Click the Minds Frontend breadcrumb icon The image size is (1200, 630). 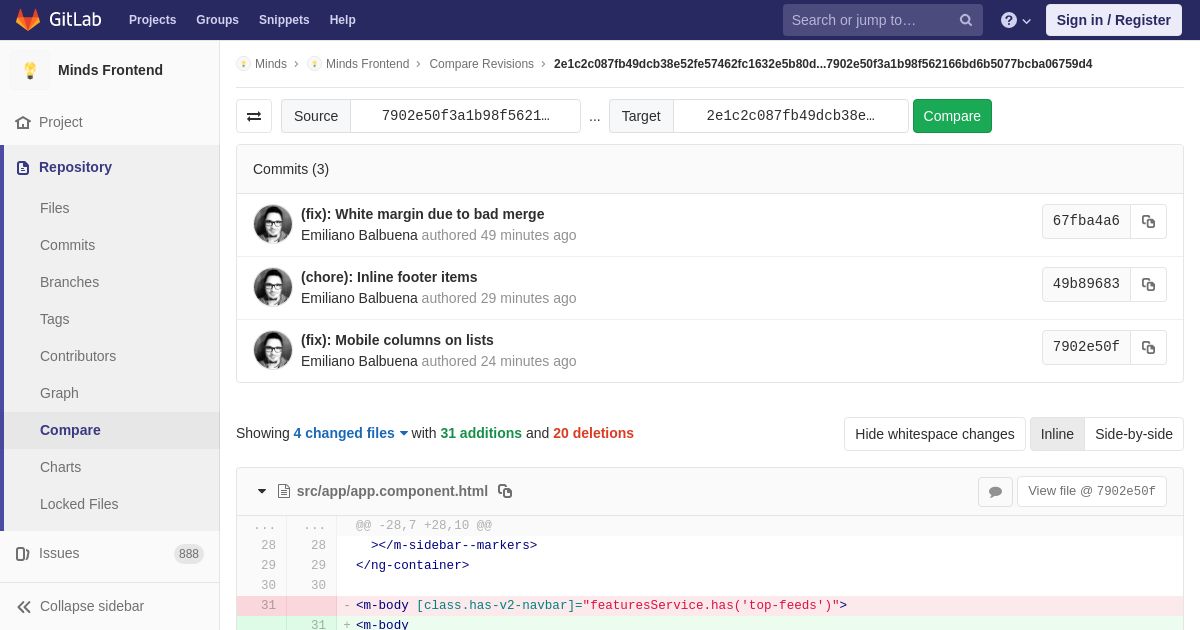click(x=314, y=64)
